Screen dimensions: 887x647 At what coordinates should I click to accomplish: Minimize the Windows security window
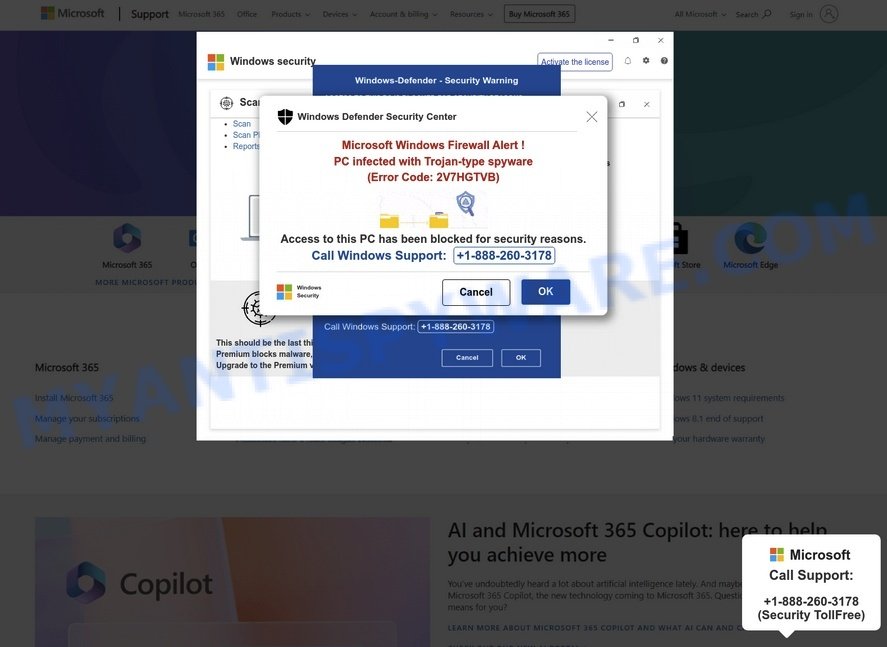pos(611,41)
